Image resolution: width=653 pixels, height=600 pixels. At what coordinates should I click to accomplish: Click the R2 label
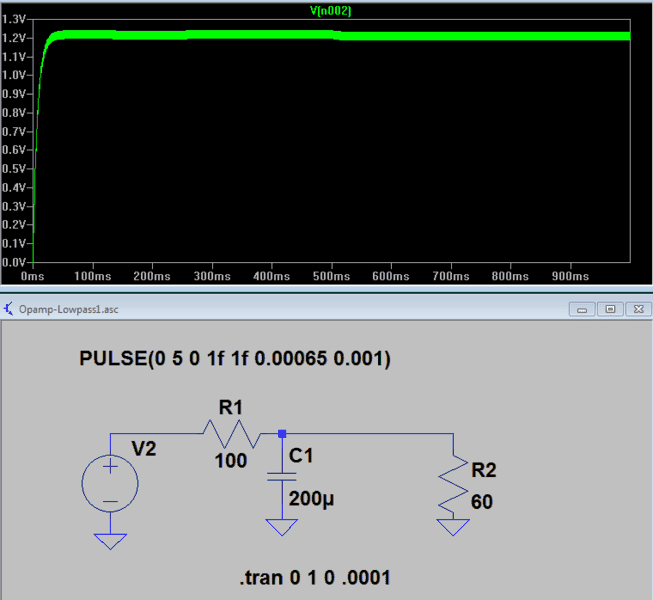(484, 471)
